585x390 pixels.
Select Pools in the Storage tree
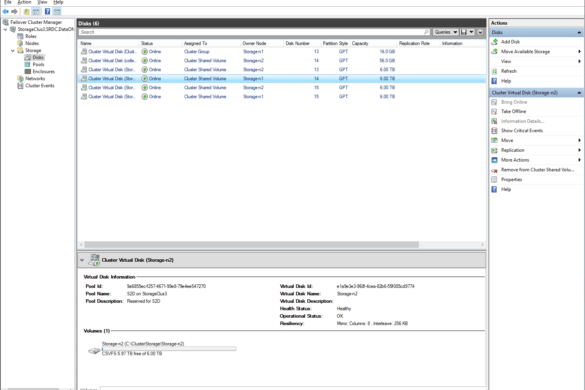coord(38,65)
